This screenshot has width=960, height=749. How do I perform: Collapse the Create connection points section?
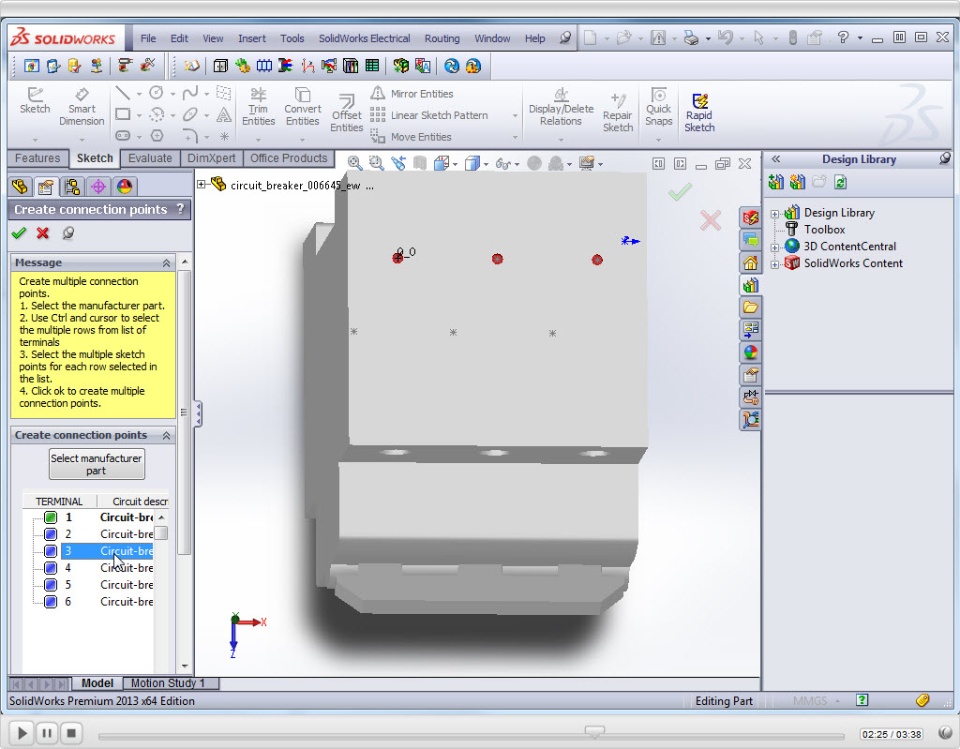point(166,435)
